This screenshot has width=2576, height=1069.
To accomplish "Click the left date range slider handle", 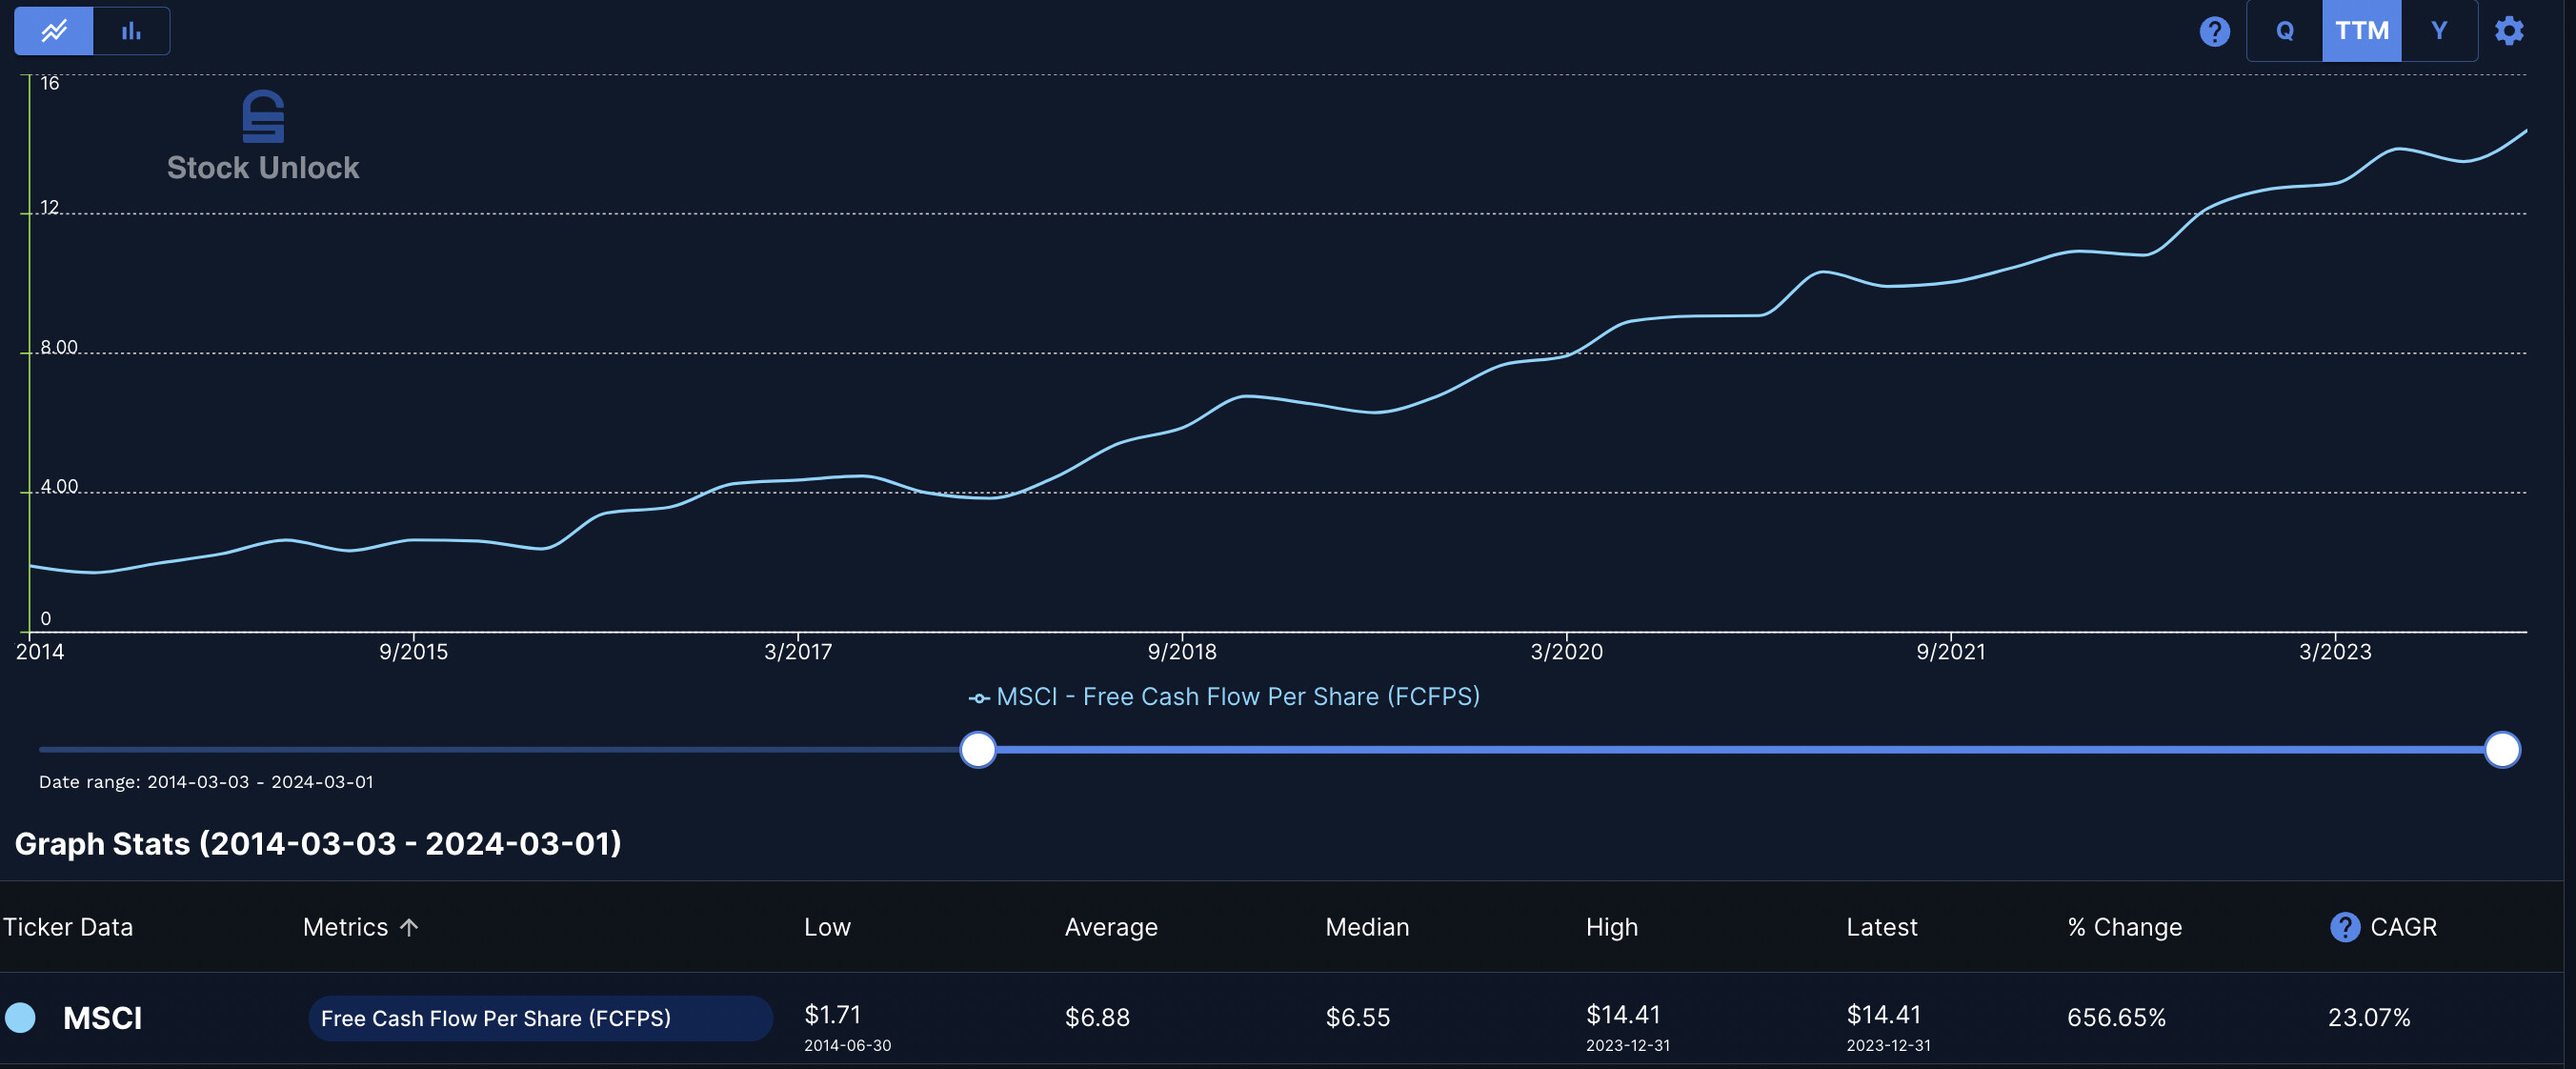I will (977, 749).
